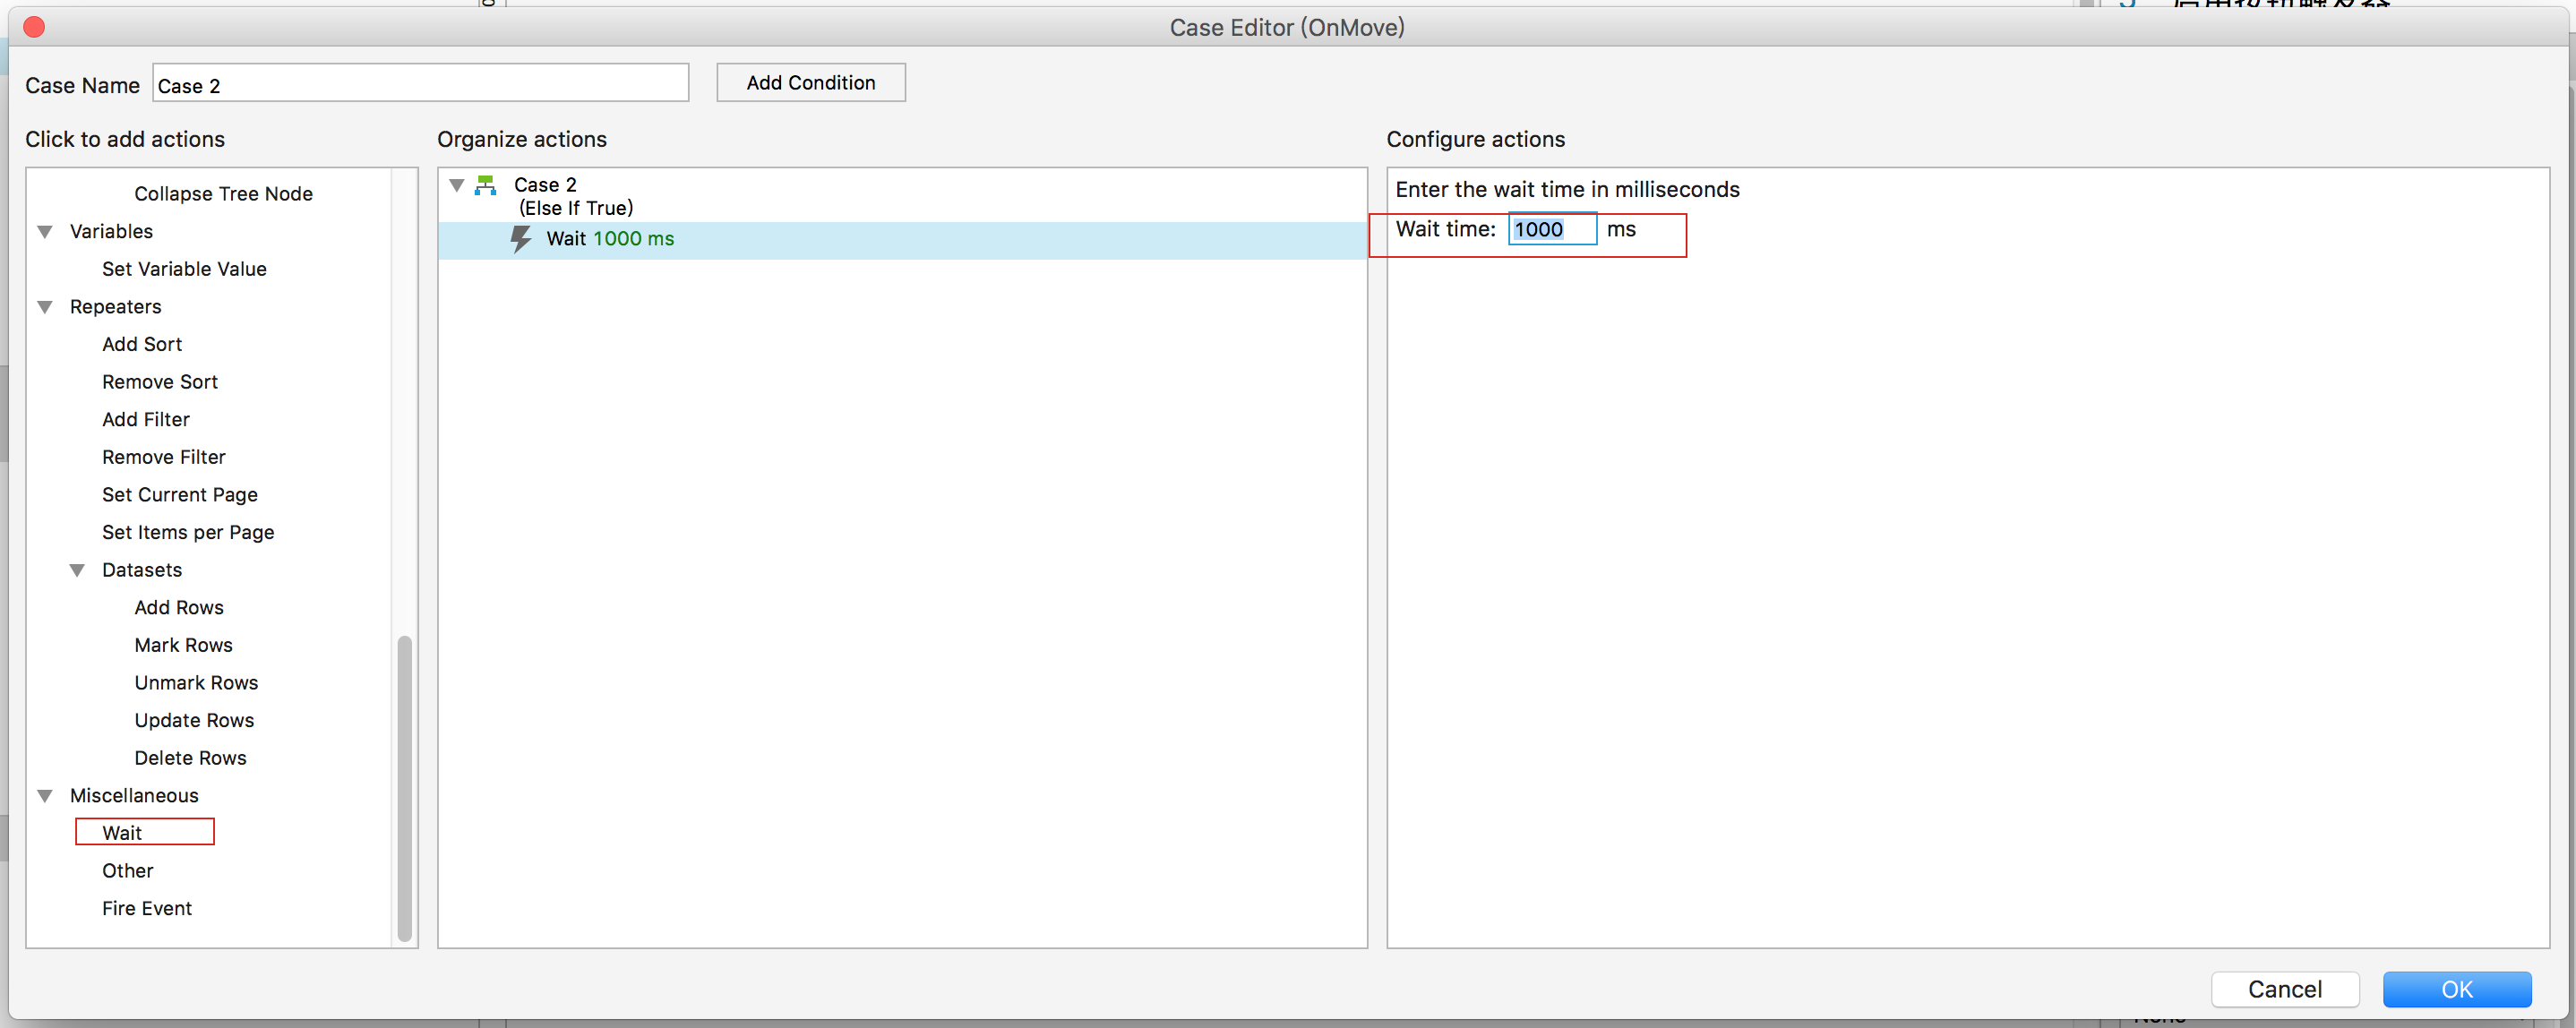Close the Case Editor with the red button

(x=34, y=27)
